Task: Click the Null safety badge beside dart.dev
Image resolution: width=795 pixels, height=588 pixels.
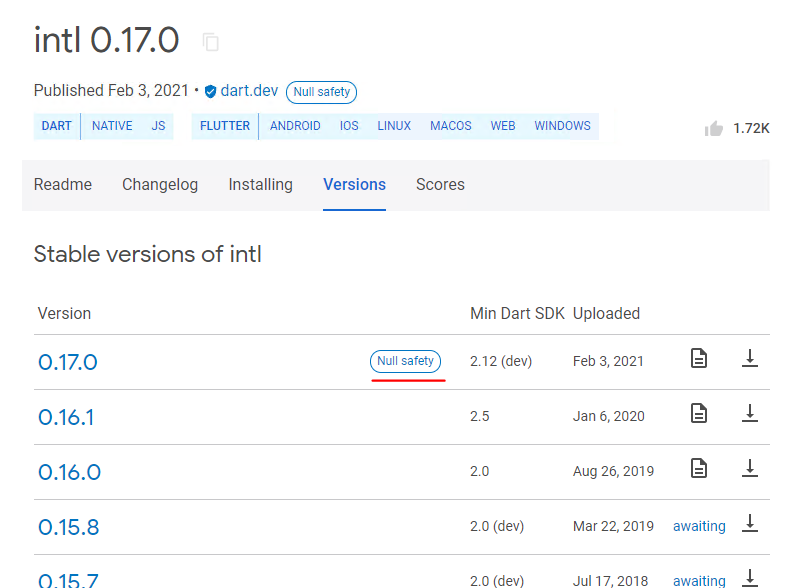Action: click(321, 92)
